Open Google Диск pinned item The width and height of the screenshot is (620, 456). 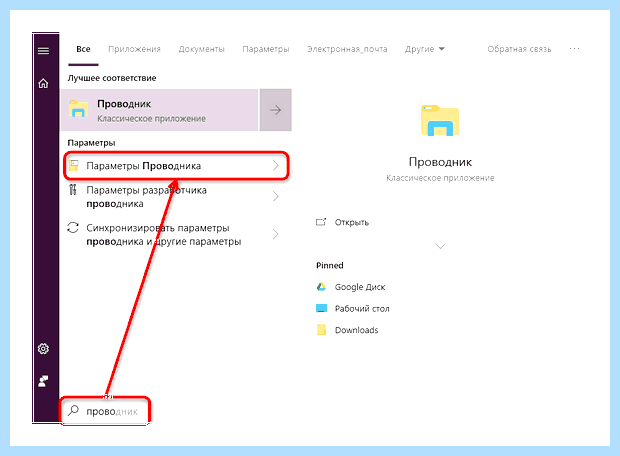[x=360, y=287]
